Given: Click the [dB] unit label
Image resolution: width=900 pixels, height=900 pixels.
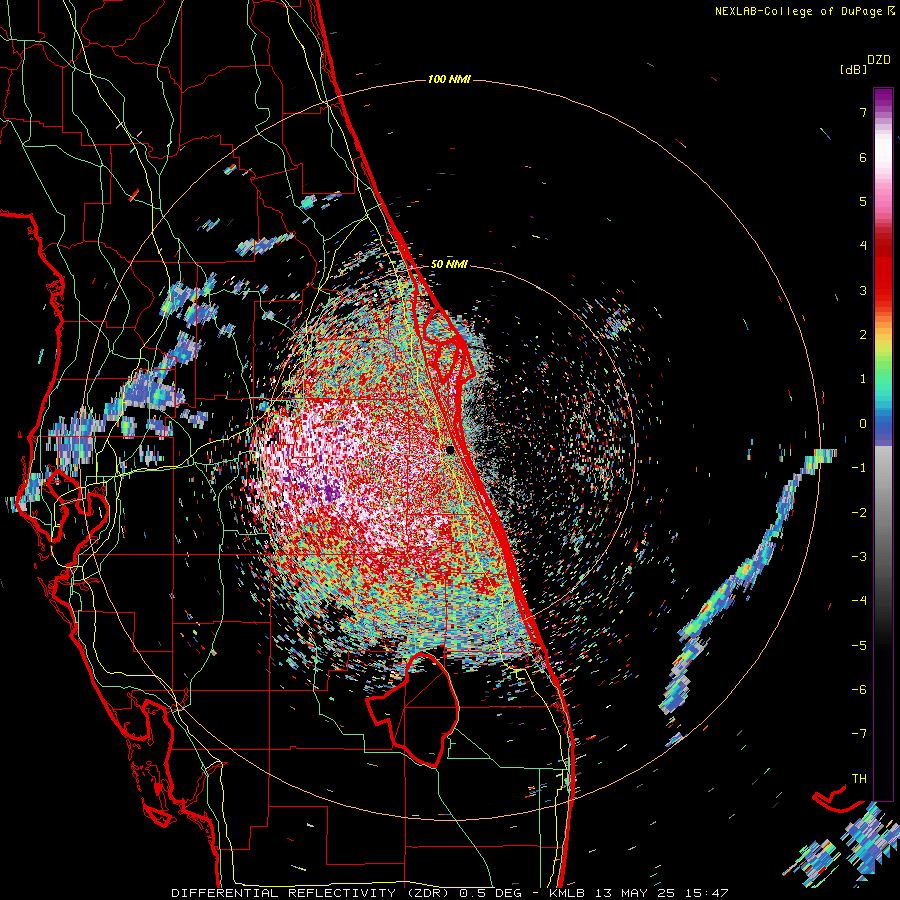Looking at the screenshot, I should (x=853, y=69).
